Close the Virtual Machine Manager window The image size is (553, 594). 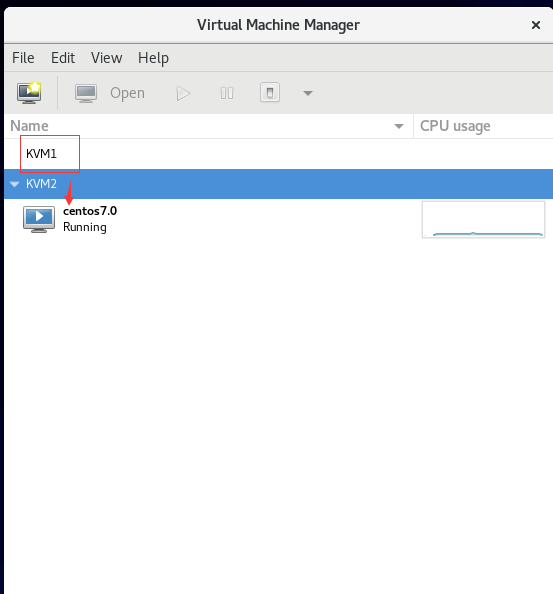click(x=536, y=25)
